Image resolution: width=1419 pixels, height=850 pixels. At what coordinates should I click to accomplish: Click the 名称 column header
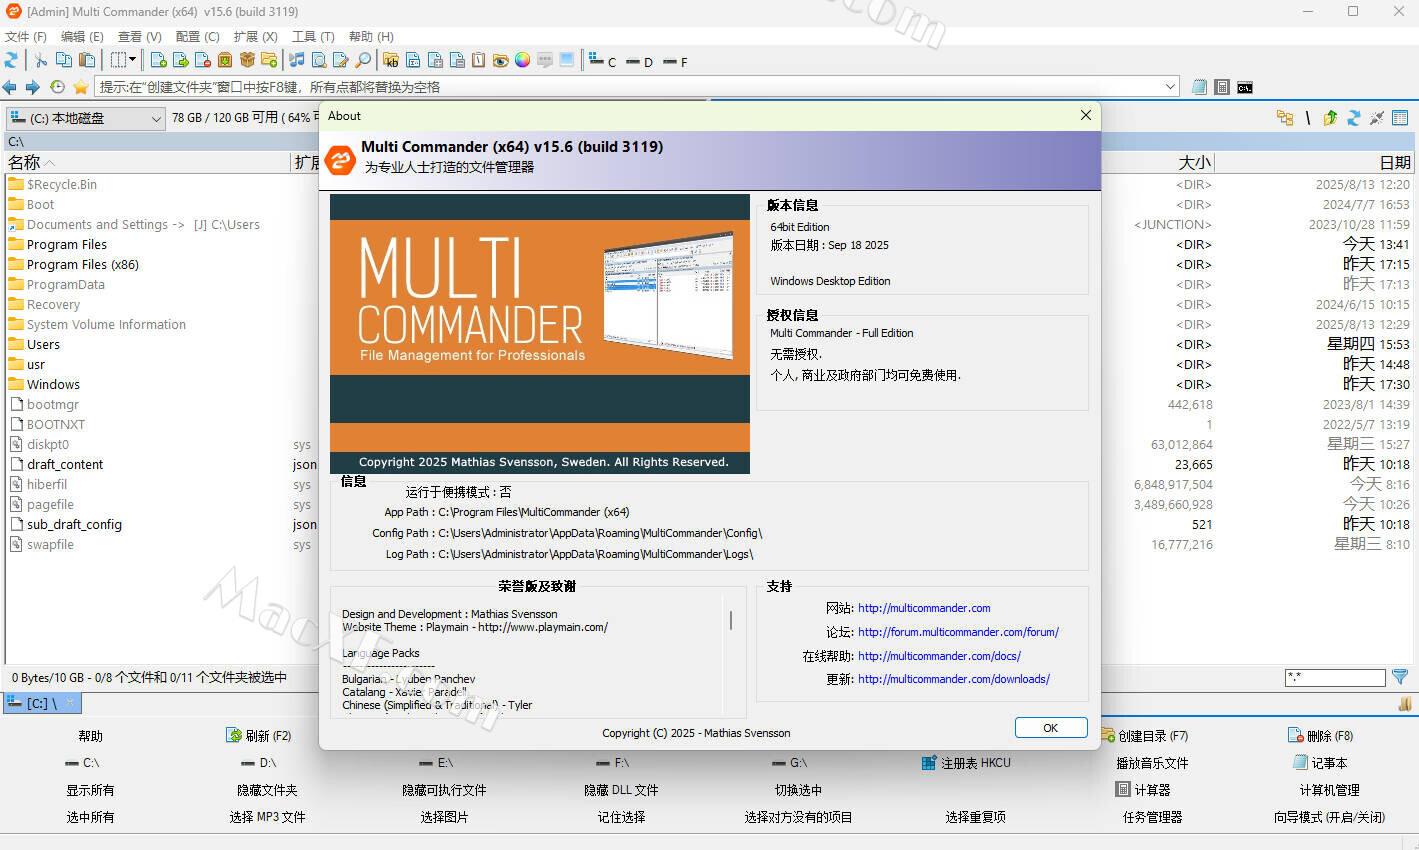click(147, 162)
